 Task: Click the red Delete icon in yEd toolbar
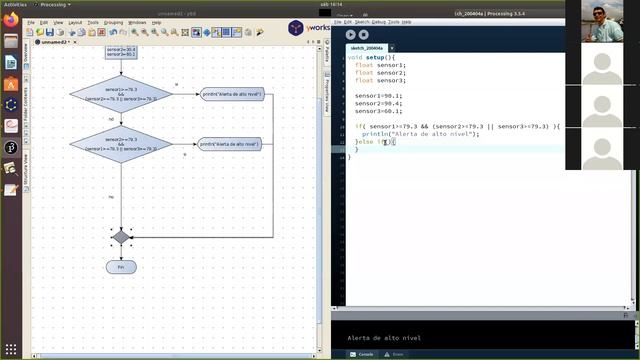pos(102,32)
